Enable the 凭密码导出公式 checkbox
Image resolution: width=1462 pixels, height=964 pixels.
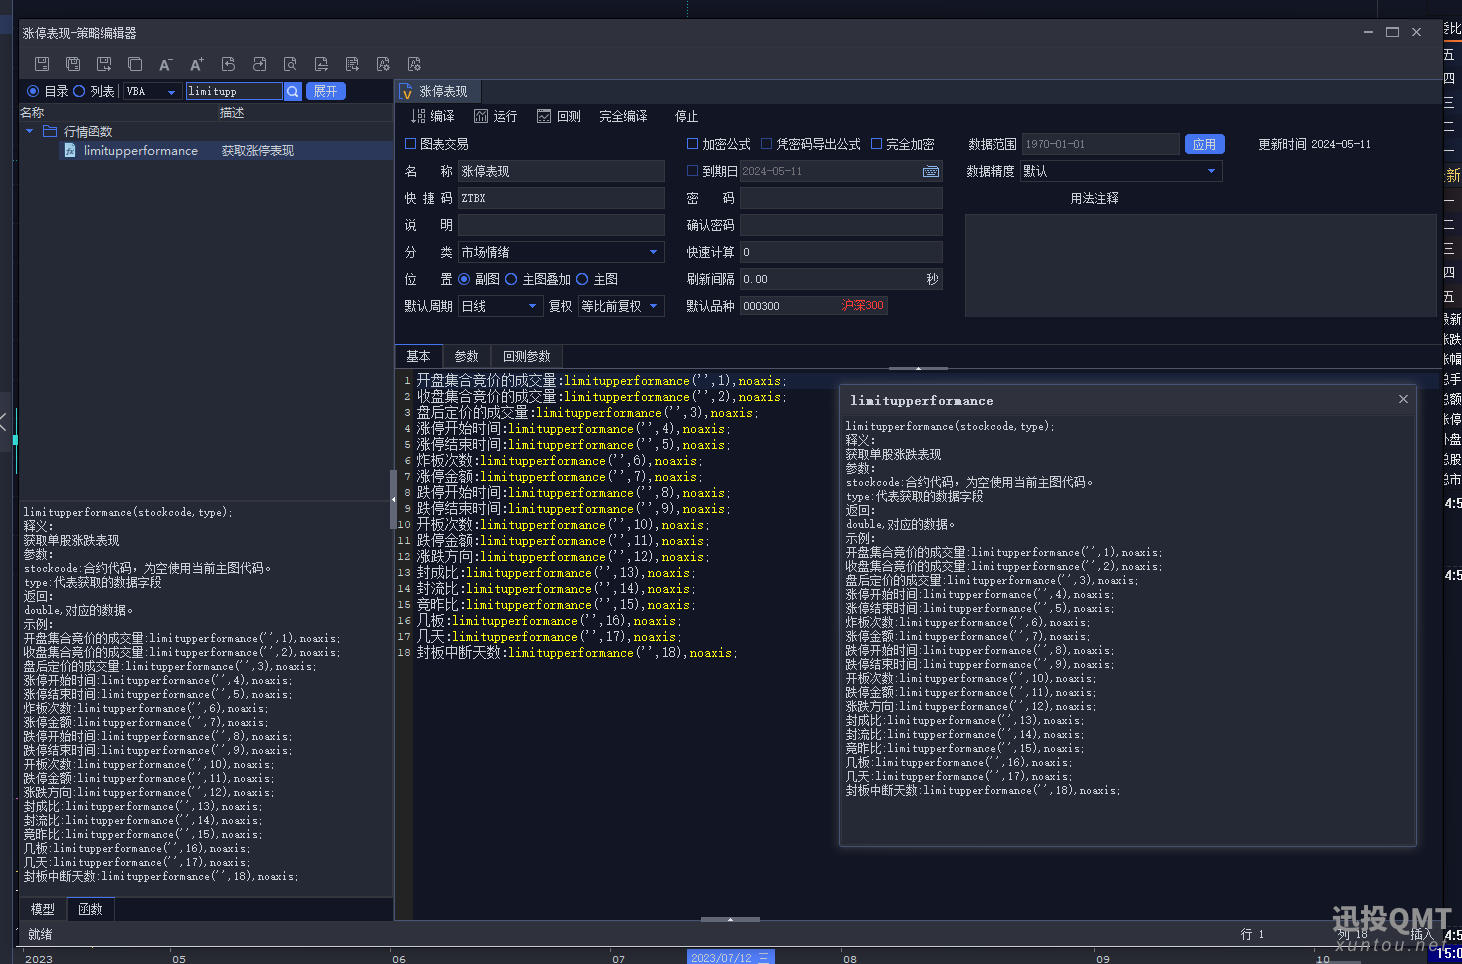point(767,144)
